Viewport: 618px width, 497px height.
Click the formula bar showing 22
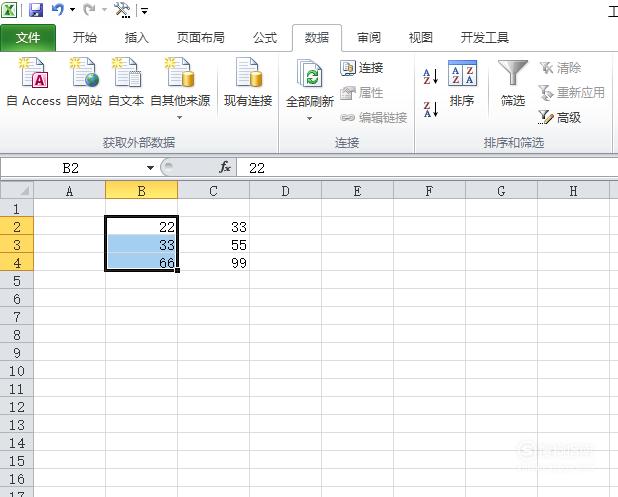(427, 168)
